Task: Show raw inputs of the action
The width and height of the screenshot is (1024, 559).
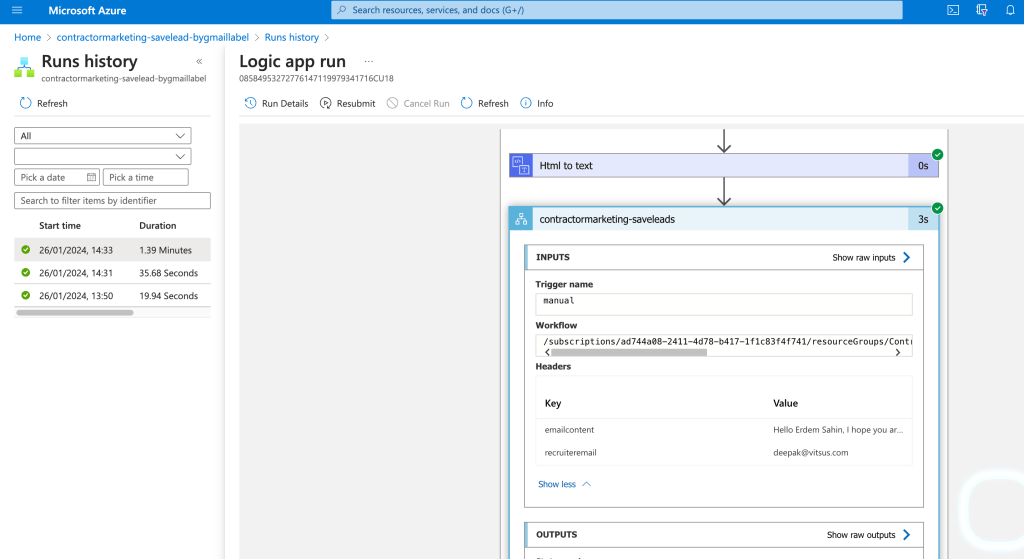Action: pos(871,257)
